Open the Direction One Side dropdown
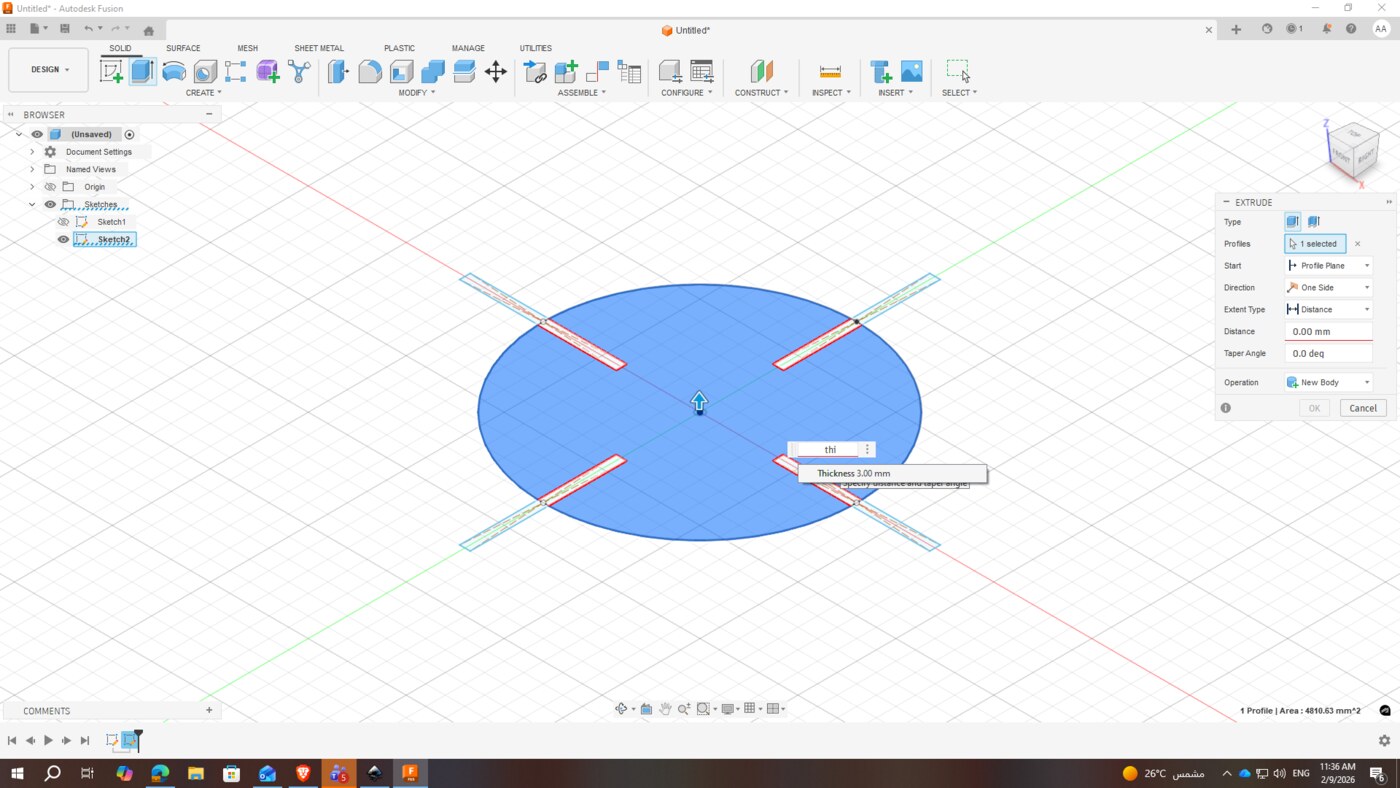 pos(1328,288)
